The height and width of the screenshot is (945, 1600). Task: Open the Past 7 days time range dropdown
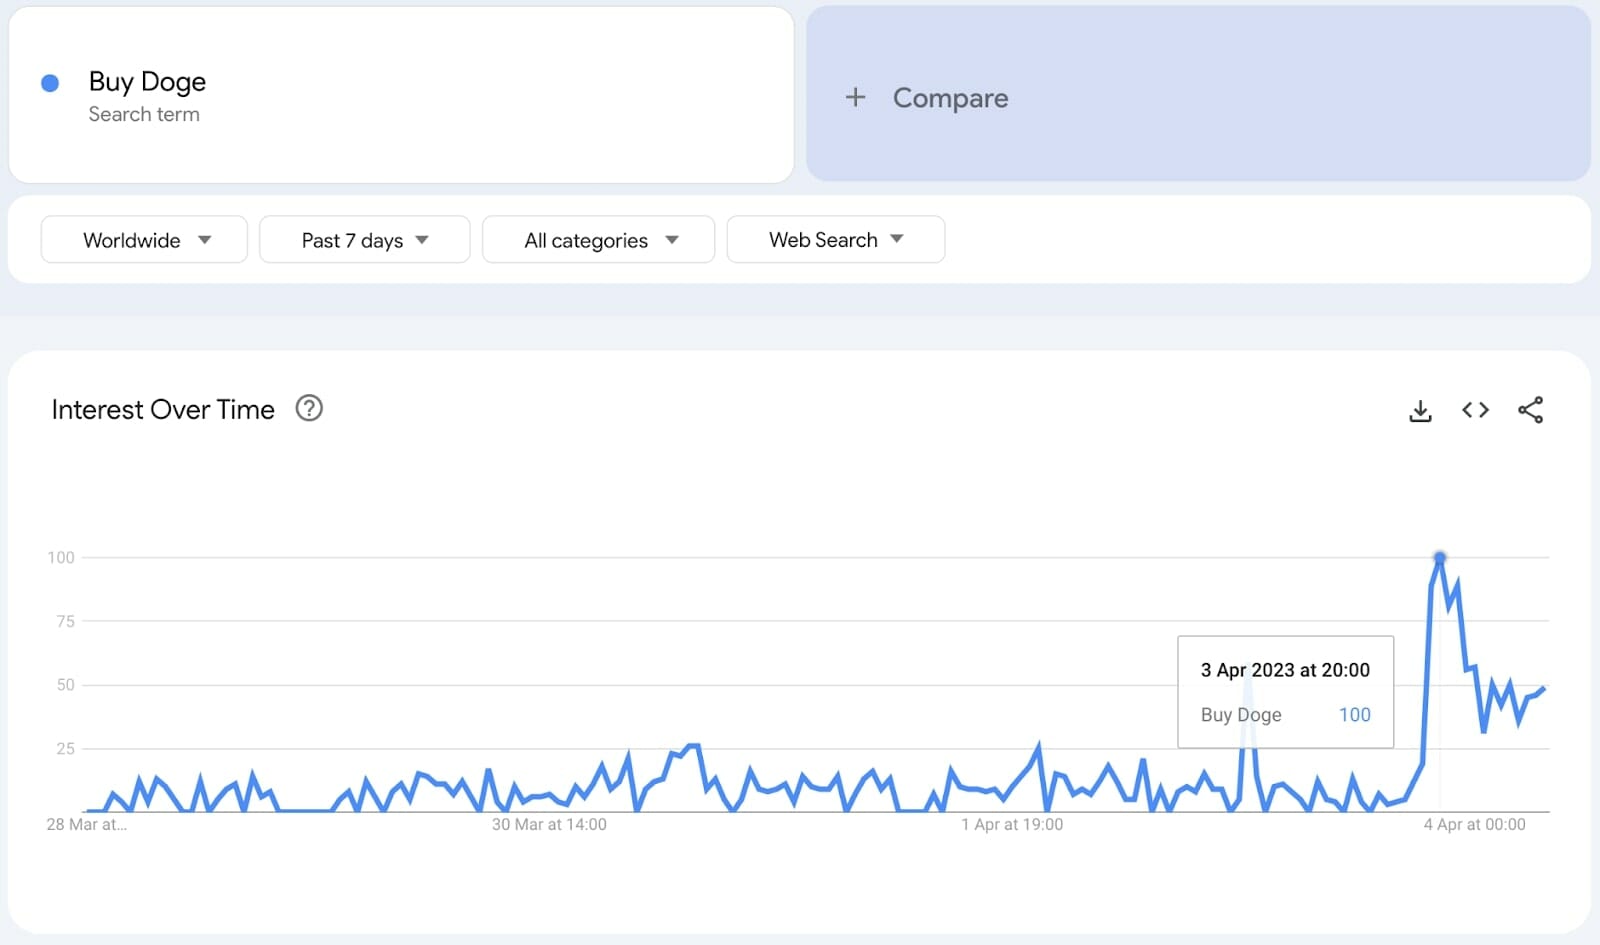(x=364, y=240)
